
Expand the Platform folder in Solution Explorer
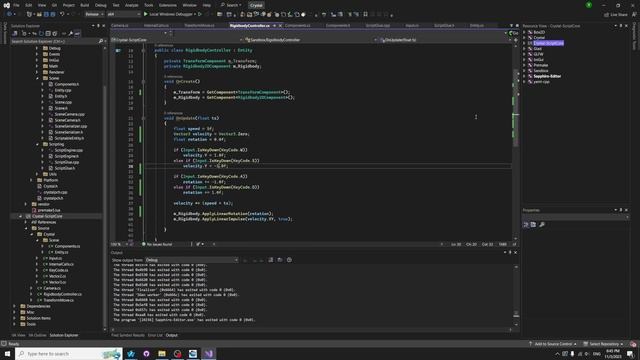pos(31,180)
